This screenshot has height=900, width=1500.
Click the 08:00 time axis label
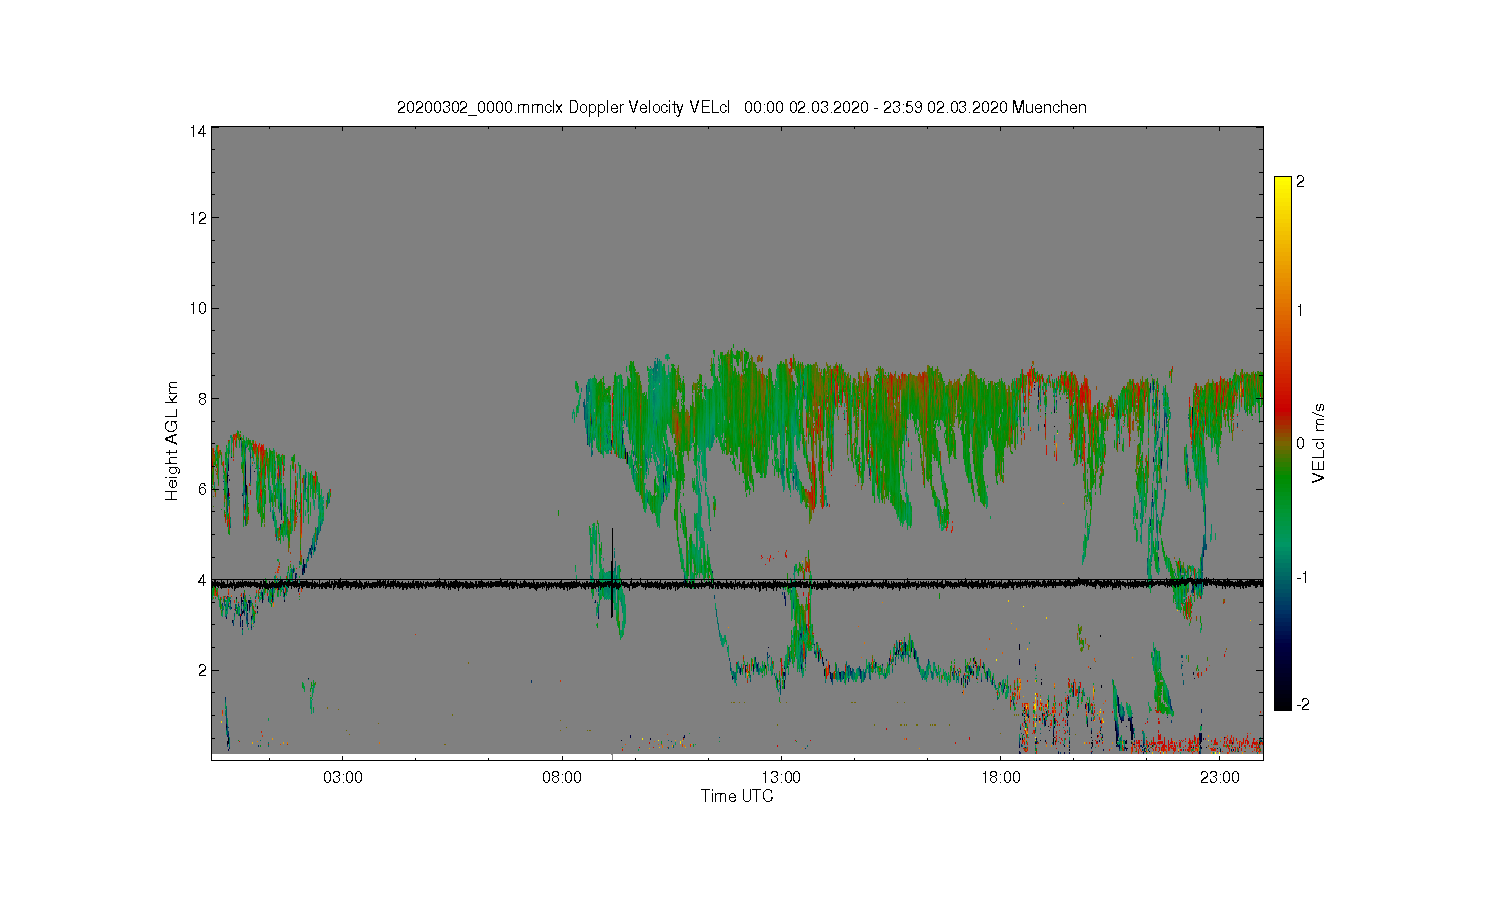pyautogui.click(x=562, y=778)
